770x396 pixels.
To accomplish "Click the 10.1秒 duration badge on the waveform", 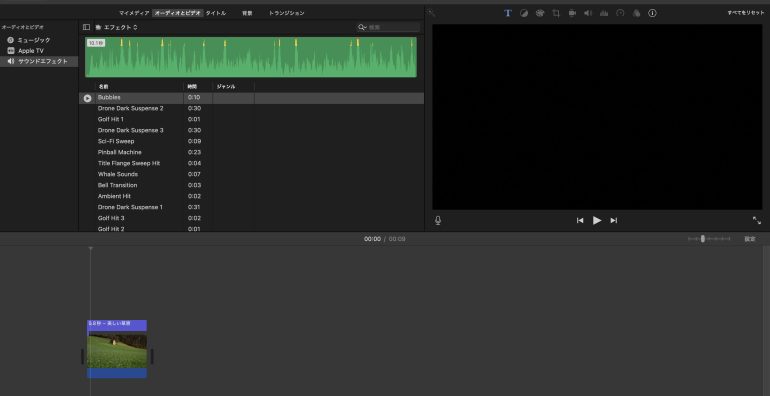I will pyautogui.click(x=96, y=43).
